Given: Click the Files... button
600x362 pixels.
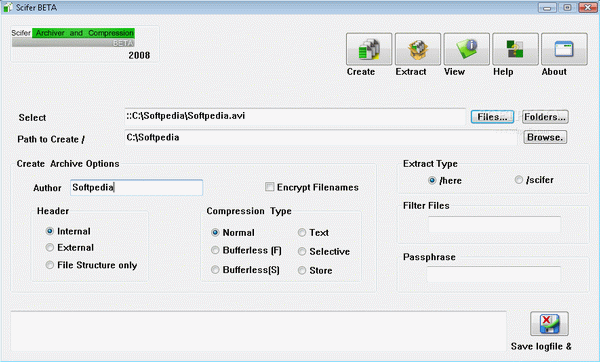Looking at the screenshot, I should point(492,117).
